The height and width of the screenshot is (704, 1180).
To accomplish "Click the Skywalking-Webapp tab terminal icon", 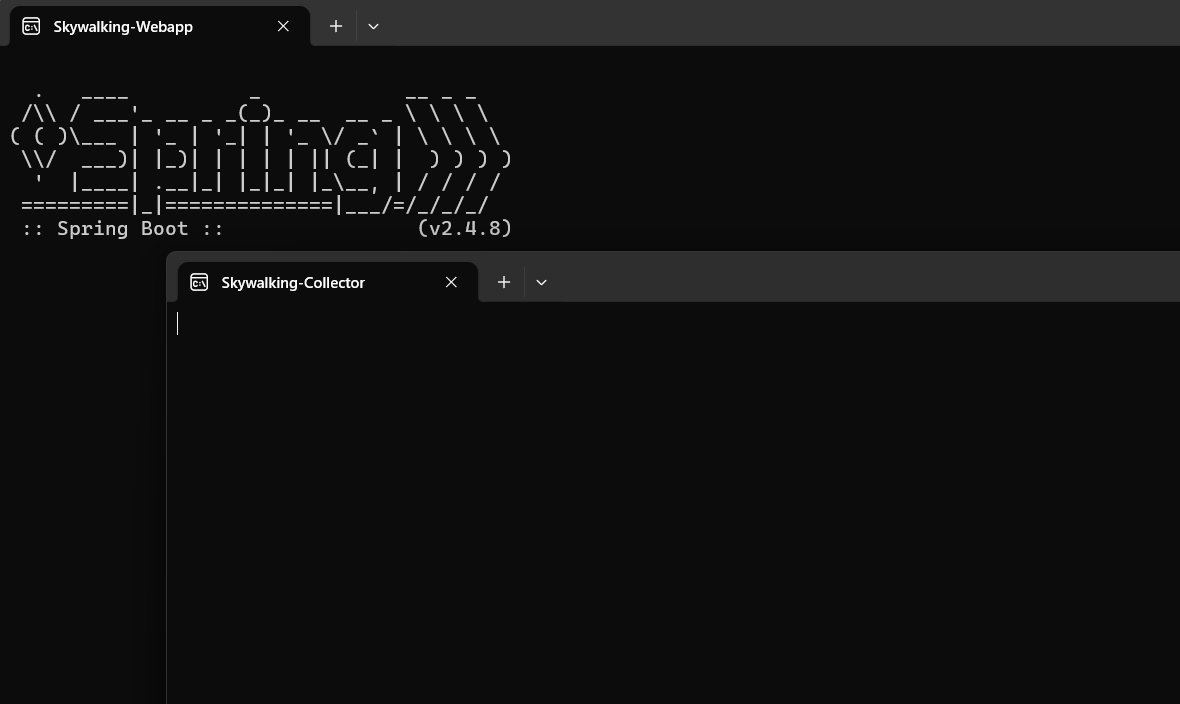I will click(31, 26).
